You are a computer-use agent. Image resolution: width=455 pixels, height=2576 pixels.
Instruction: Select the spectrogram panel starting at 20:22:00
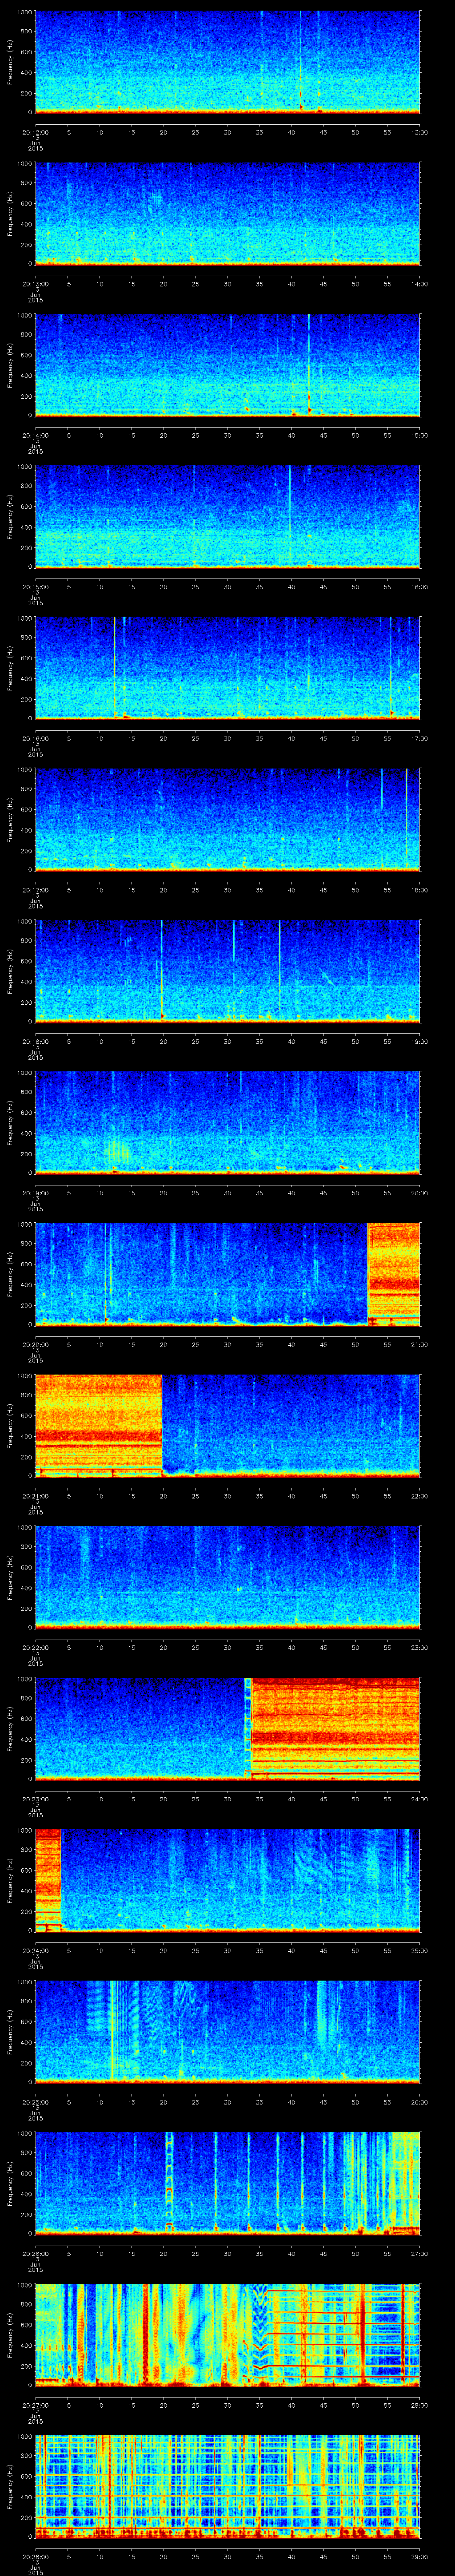click(x=228, y=1577)
